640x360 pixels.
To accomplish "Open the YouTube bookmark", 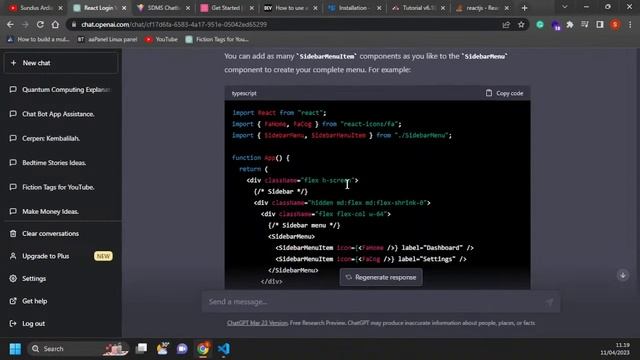I will (162, 39).
